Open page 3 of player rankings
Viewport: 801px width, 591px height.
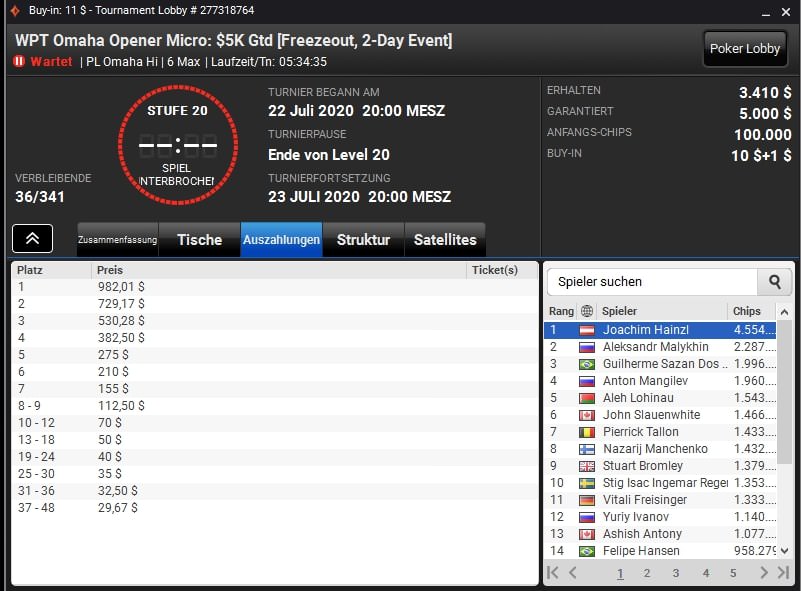pos(675,573)
